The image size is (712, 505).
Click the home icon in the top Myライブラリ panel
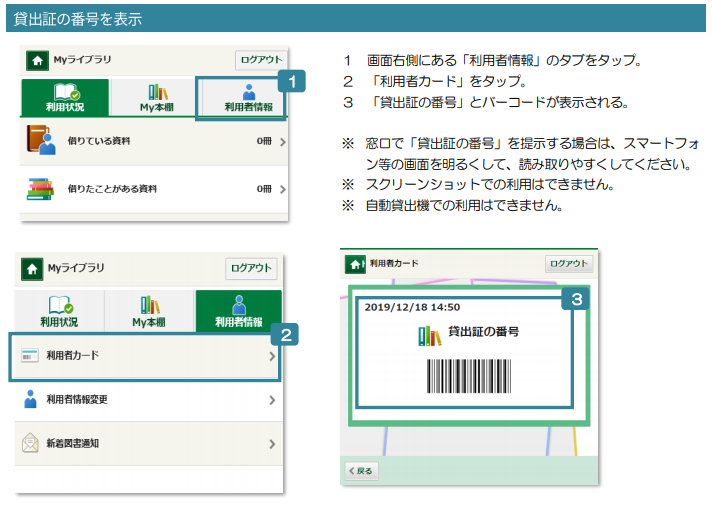[37, 60]
